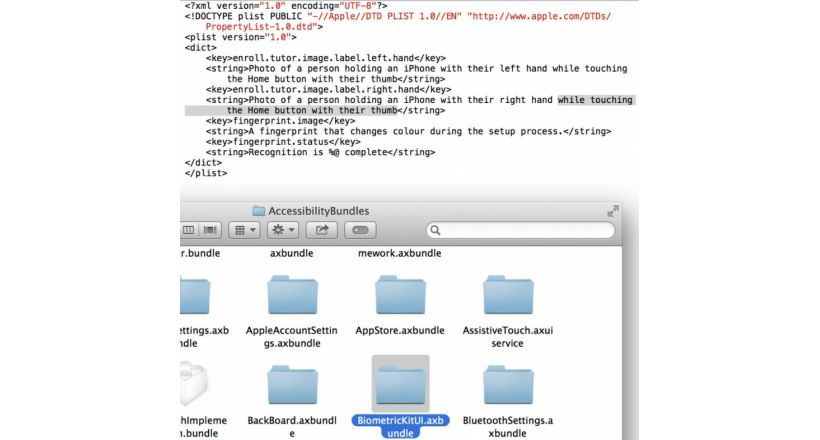Image resolution: width=820 pixels, height=440 pixels.
Task: Click the closing </plist> tag
Action: 206,173
